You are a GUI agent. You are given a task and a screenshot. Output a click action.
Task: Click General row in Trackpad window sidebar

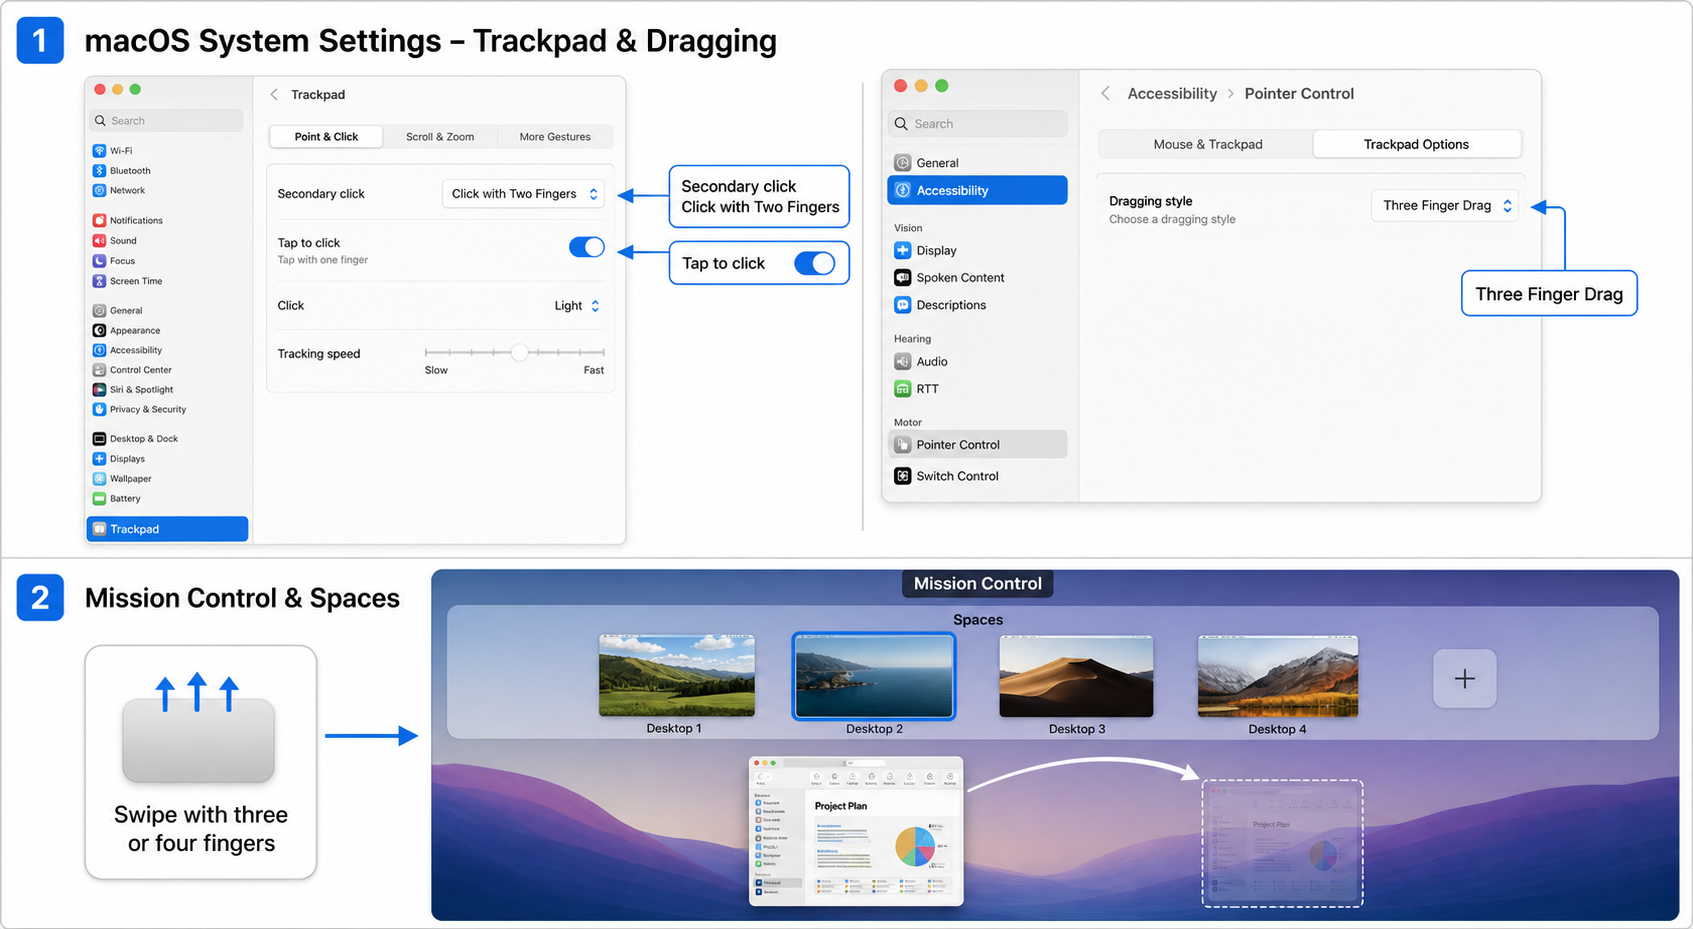[167, 311]
